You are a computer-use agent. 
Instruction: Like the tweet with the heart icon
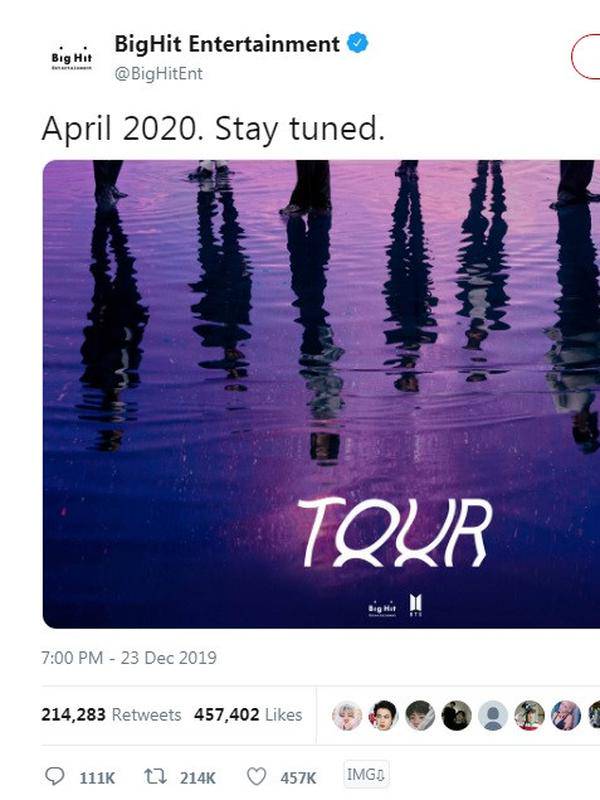257,777
